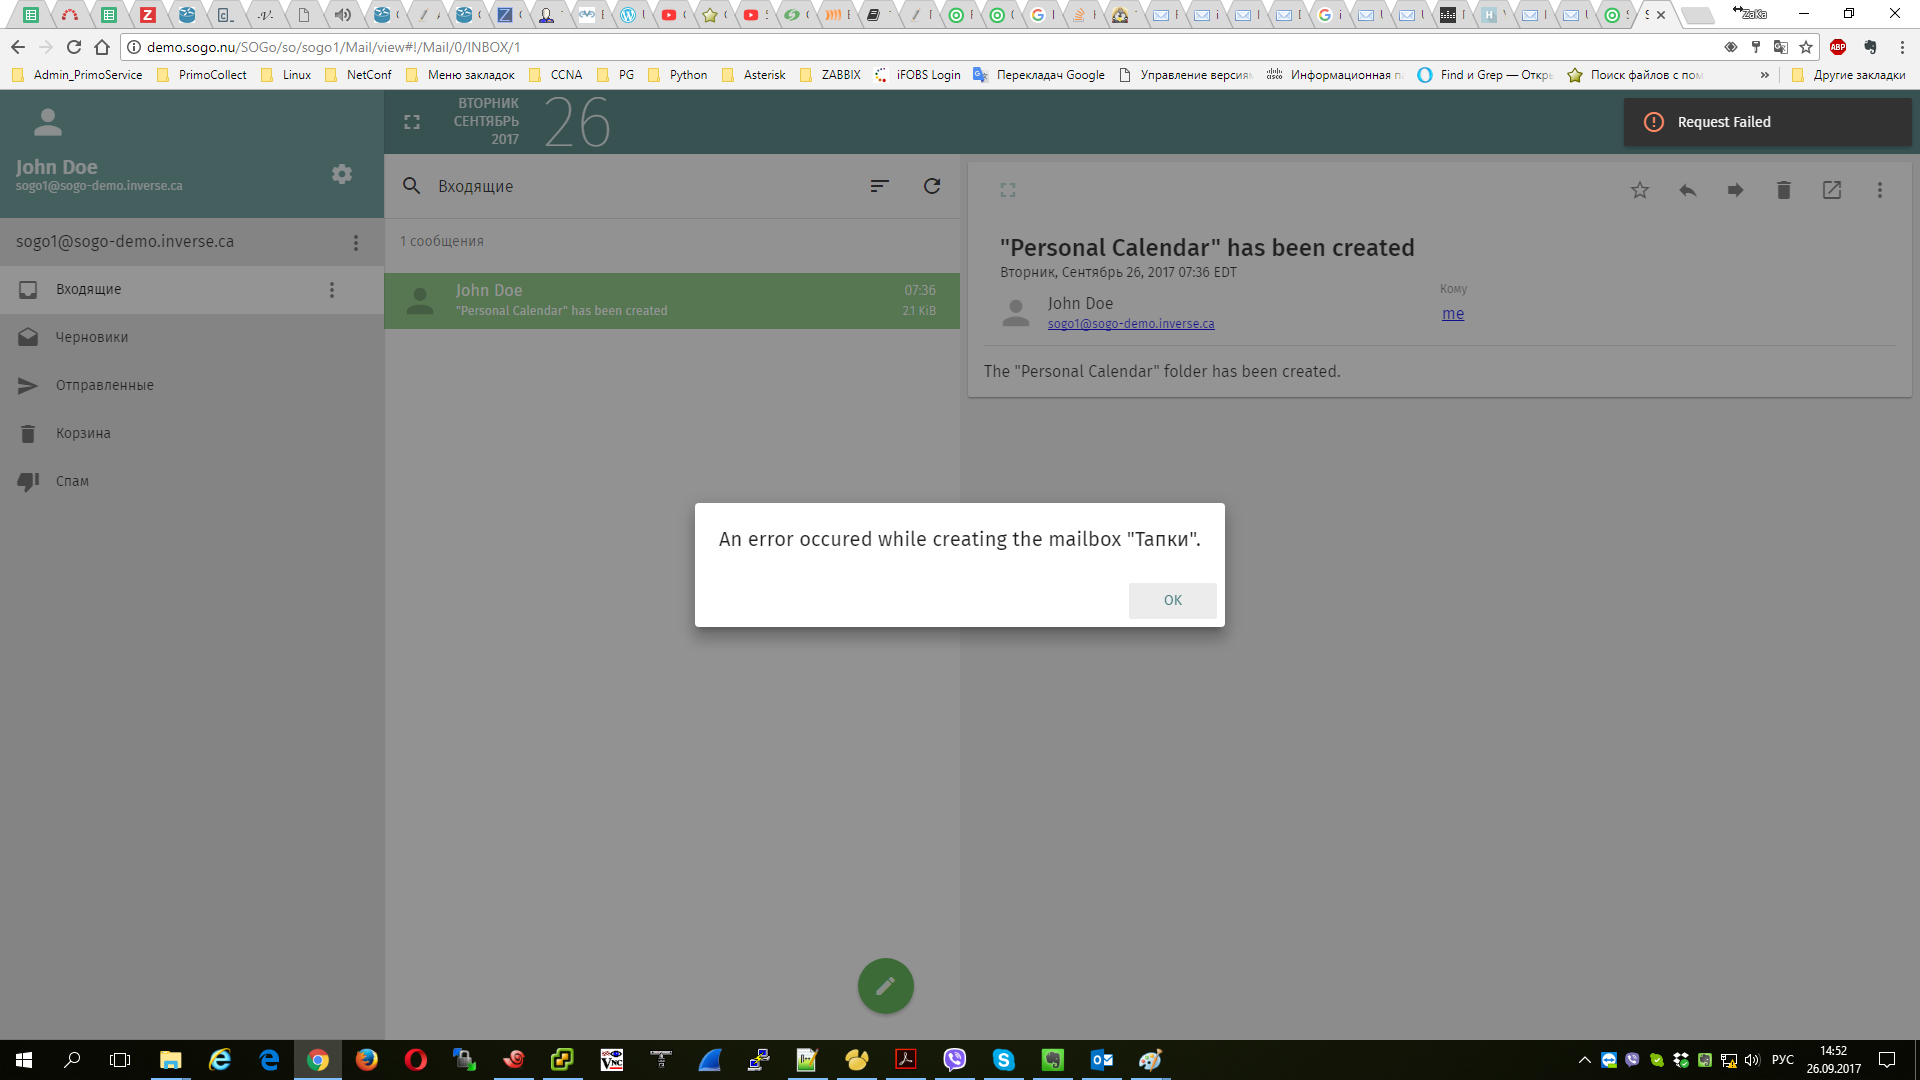
Task: Open the Отправленные folder
Action: 104,385
